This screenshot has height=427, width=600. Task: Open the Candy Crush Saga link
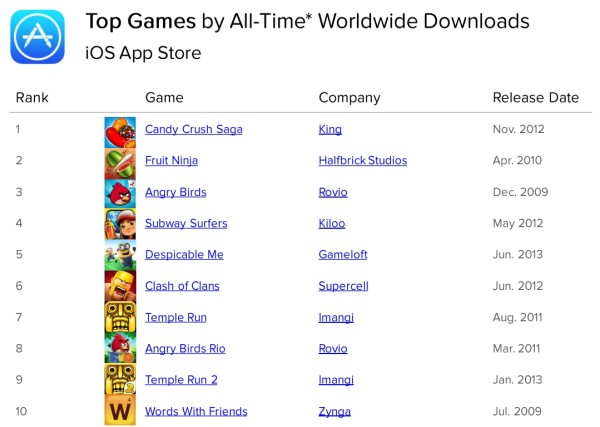click(193, 130)
